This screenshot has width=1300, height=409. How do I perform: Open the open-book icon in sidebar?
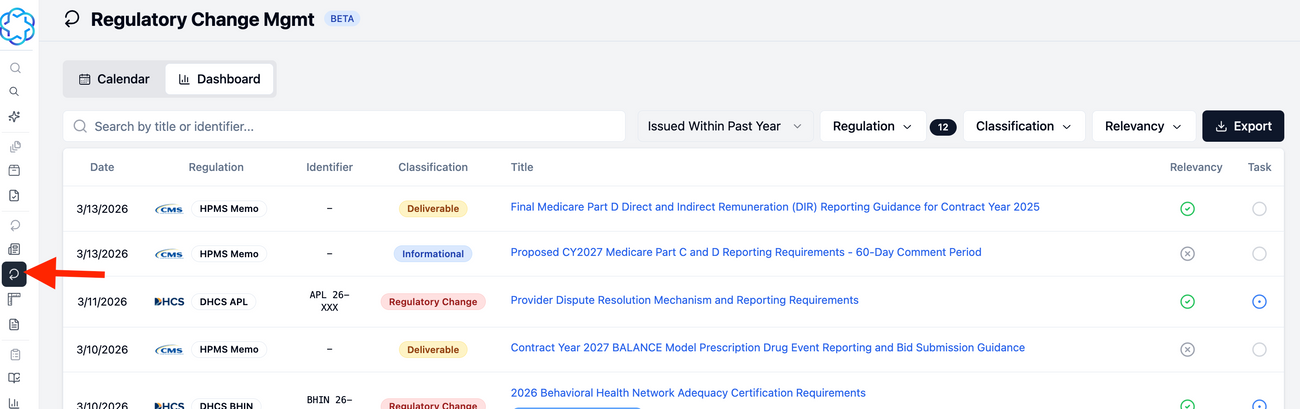[x=15, y=378]
